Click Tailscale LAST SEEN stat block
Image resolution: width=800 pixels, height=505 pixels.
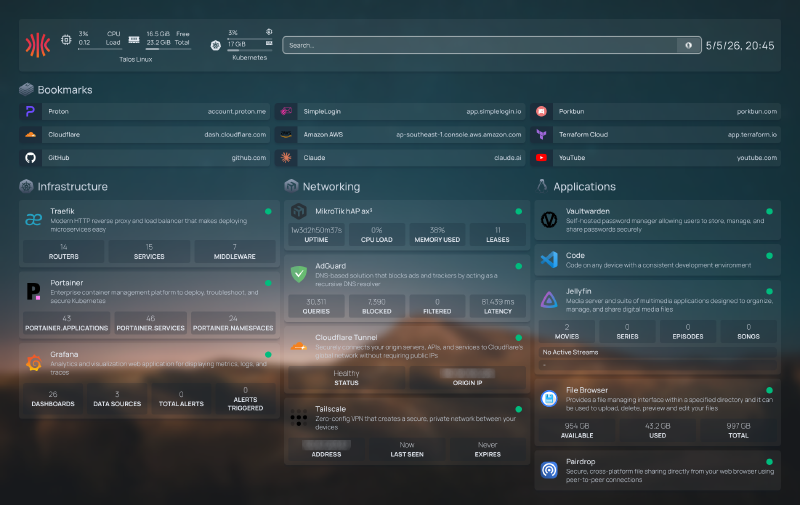pos(407,449)
